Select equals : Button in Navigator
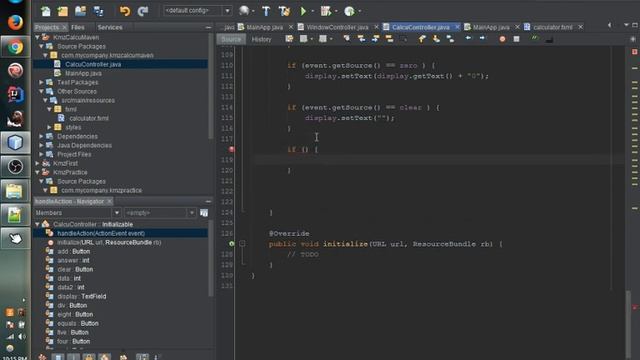 pyautogui.click(x=78, y=323)
